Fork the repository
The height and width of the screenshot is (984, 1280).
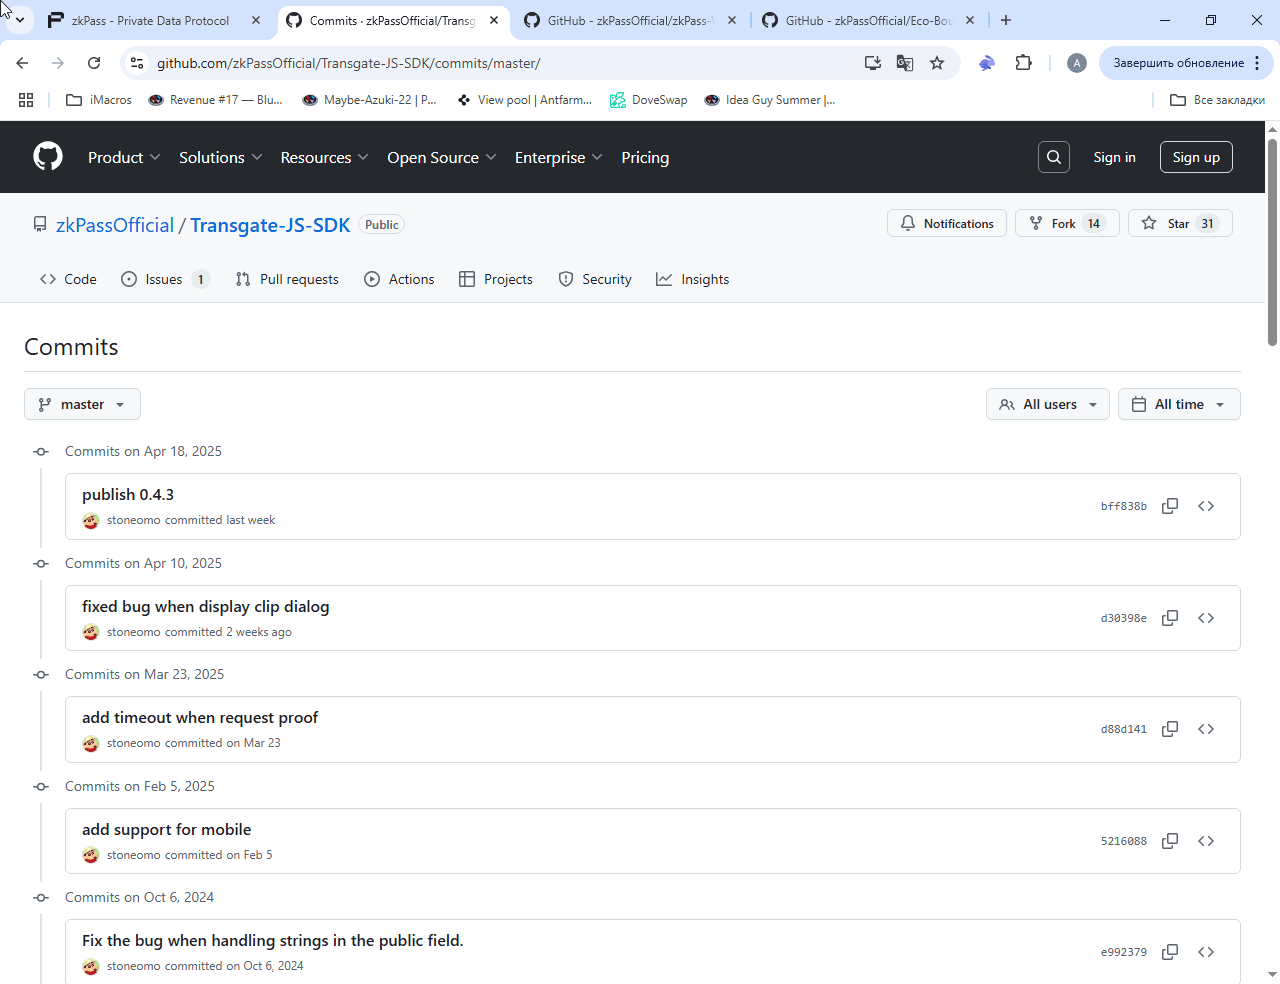pyautogui.click(x=1066, y=223)
